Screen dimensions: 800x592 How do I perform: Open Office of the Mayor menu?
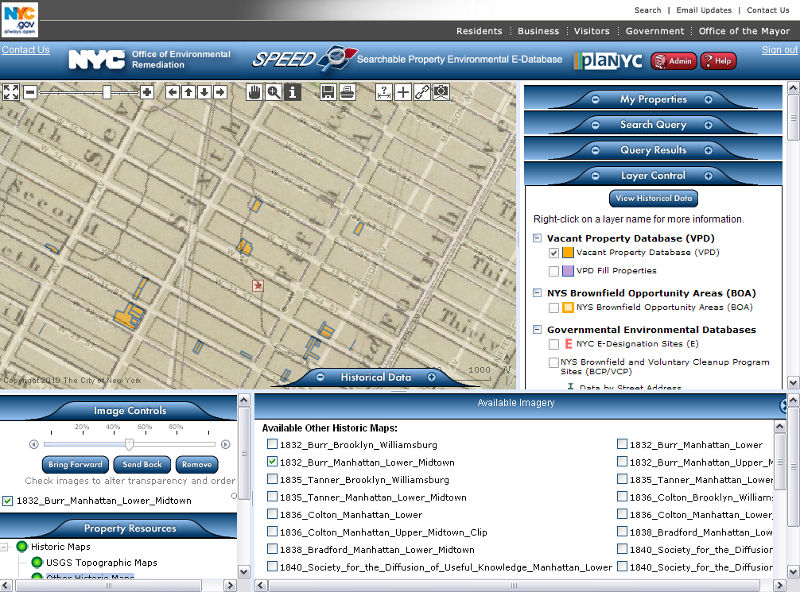(744, 31)
